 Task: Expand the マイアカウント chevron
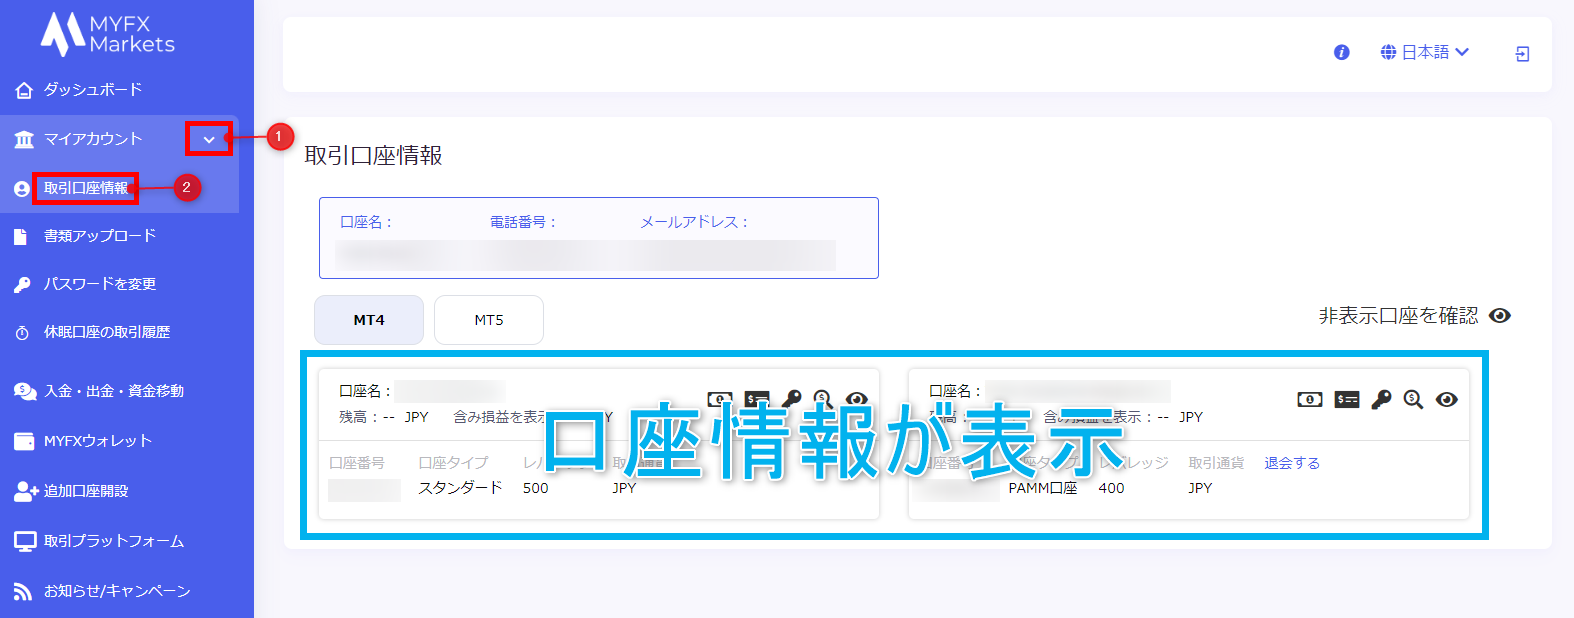pos(209,139)
